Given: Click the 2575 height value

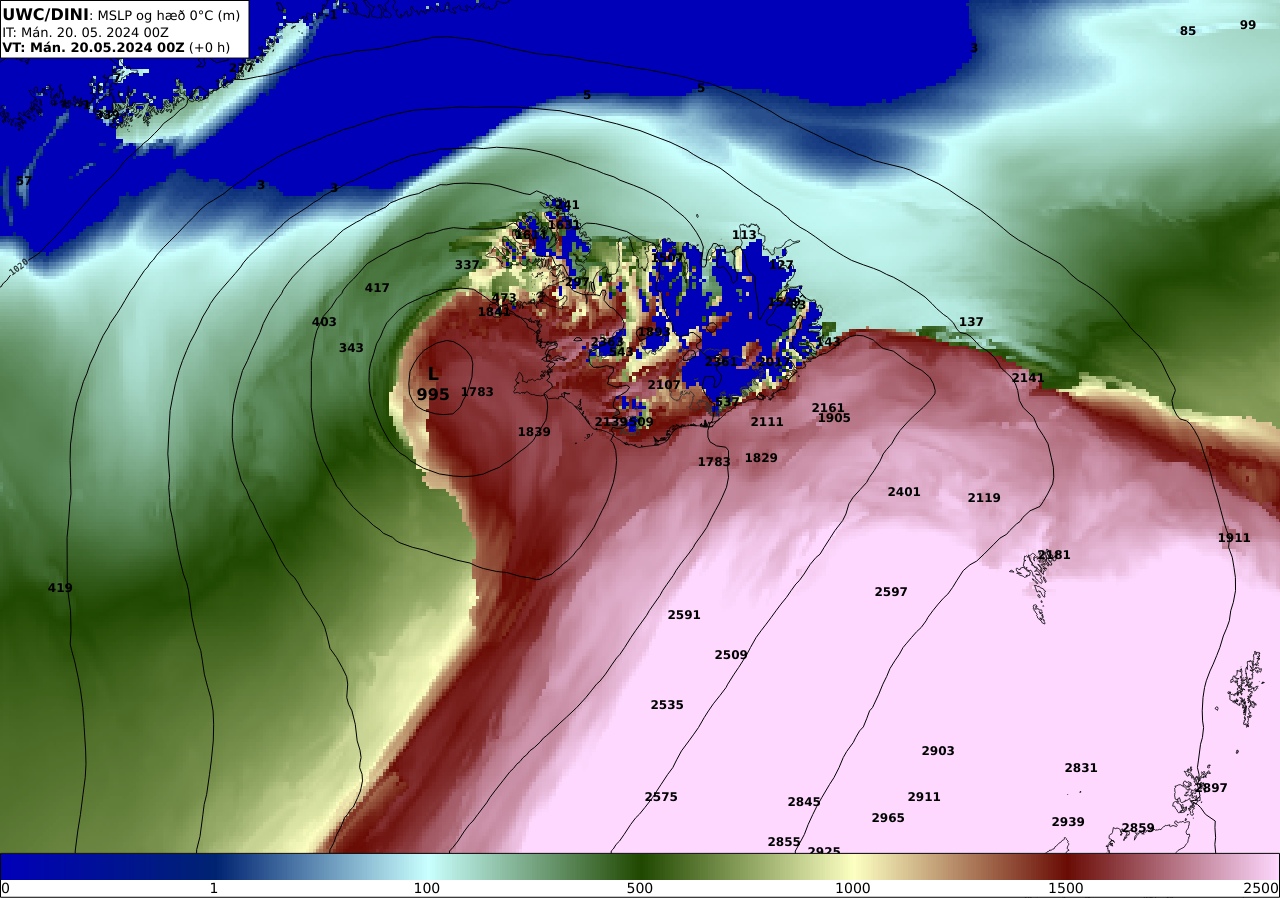Looking at the screenshot, I should coord(661,797).
